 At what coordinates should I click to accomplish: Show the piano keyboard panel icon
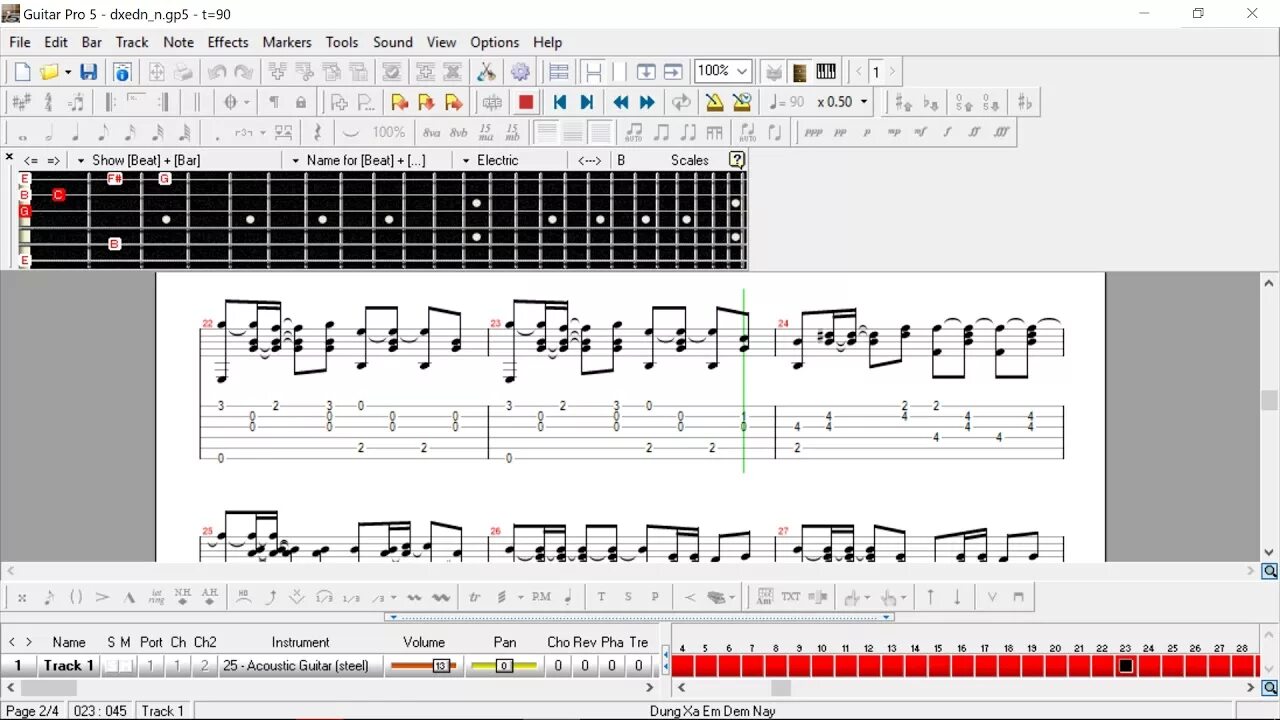tap(826, 72)
